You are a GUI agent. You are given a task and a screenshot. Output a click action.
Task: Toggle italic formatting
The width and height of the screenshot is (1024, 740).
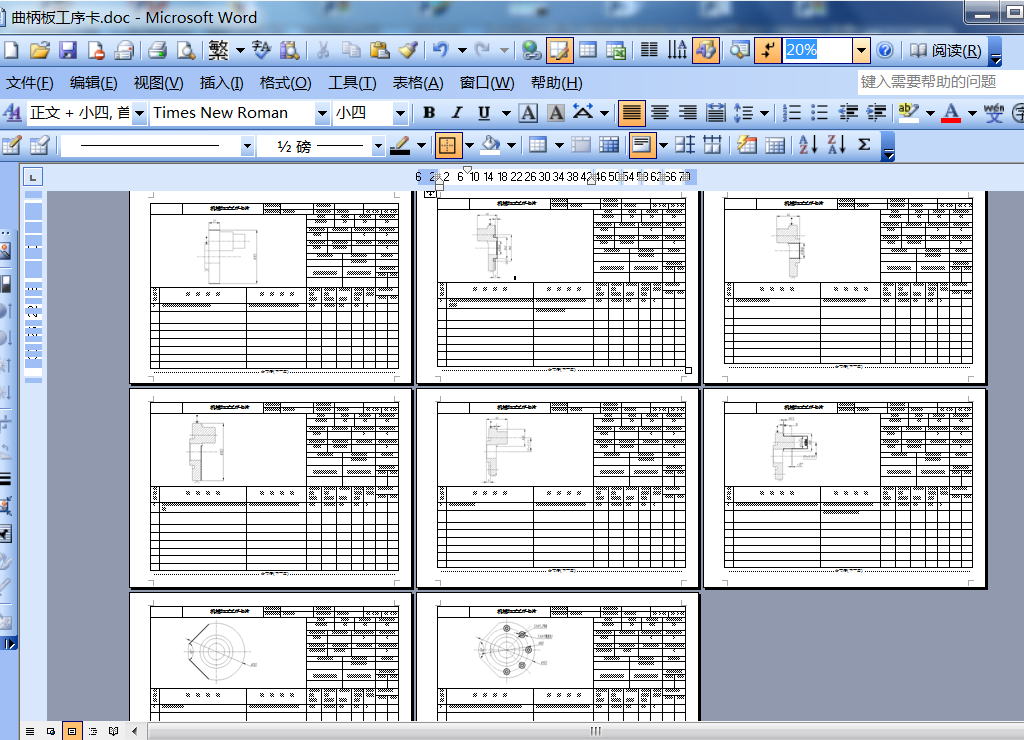[457, 113]
